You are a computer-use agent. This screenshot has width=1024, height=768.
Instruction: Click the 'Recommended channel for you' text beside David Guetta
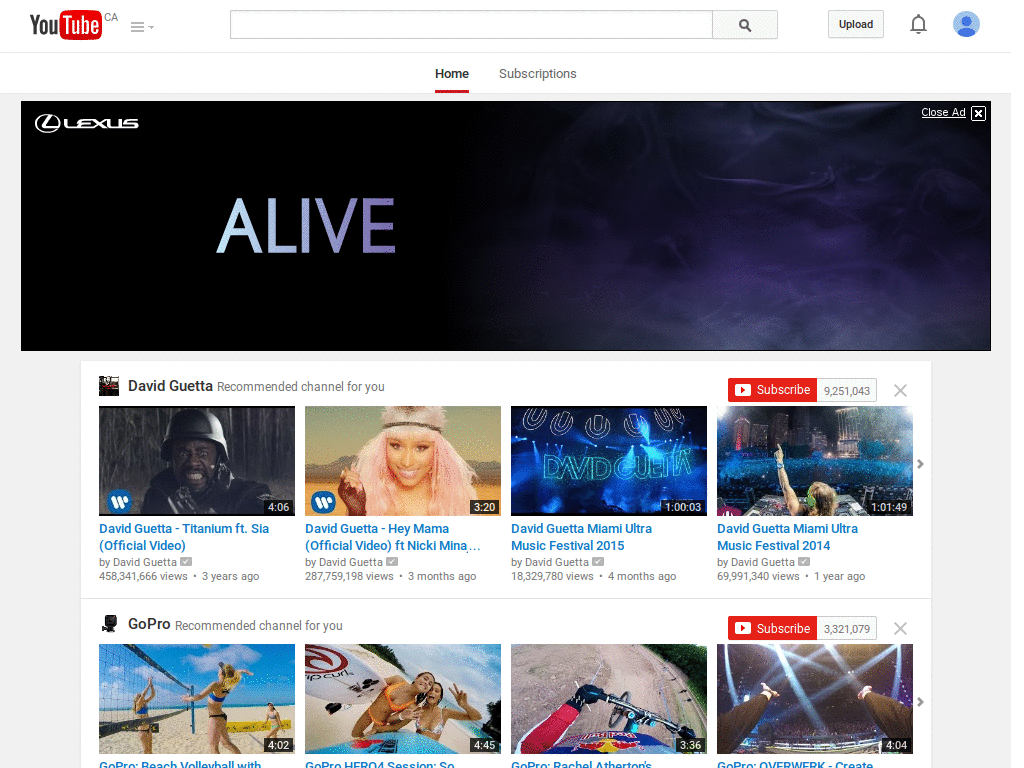point(300,387)
